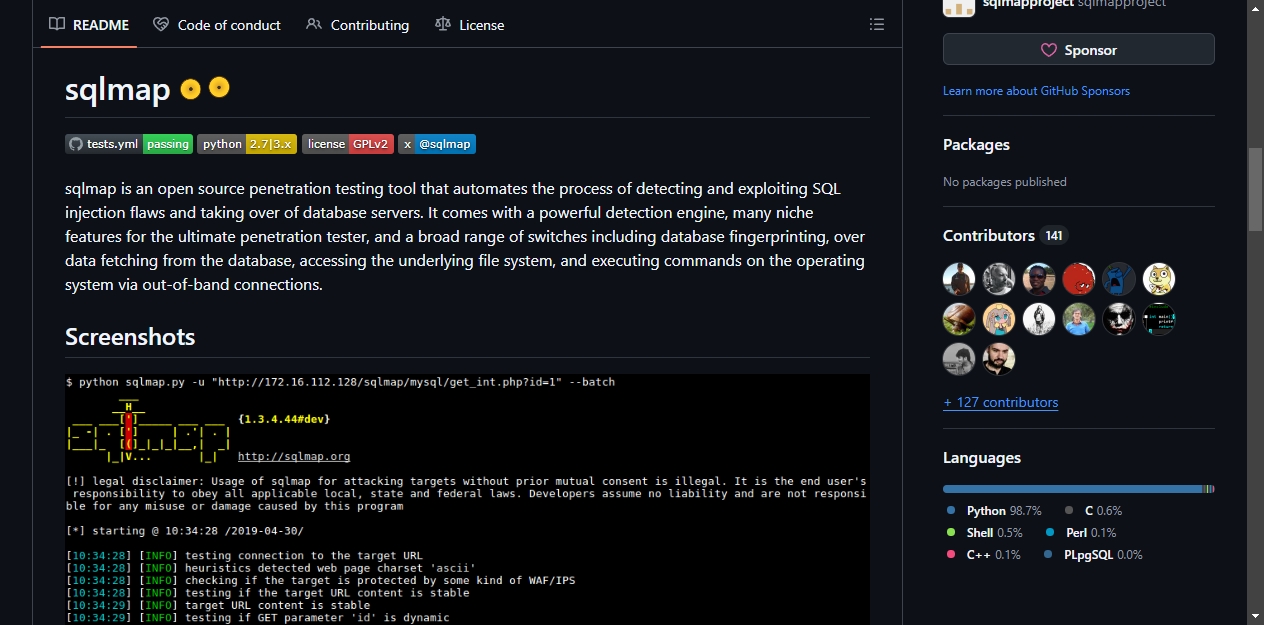Click the first yellow circle emoji beside sqlmap

tap(190, 89)
